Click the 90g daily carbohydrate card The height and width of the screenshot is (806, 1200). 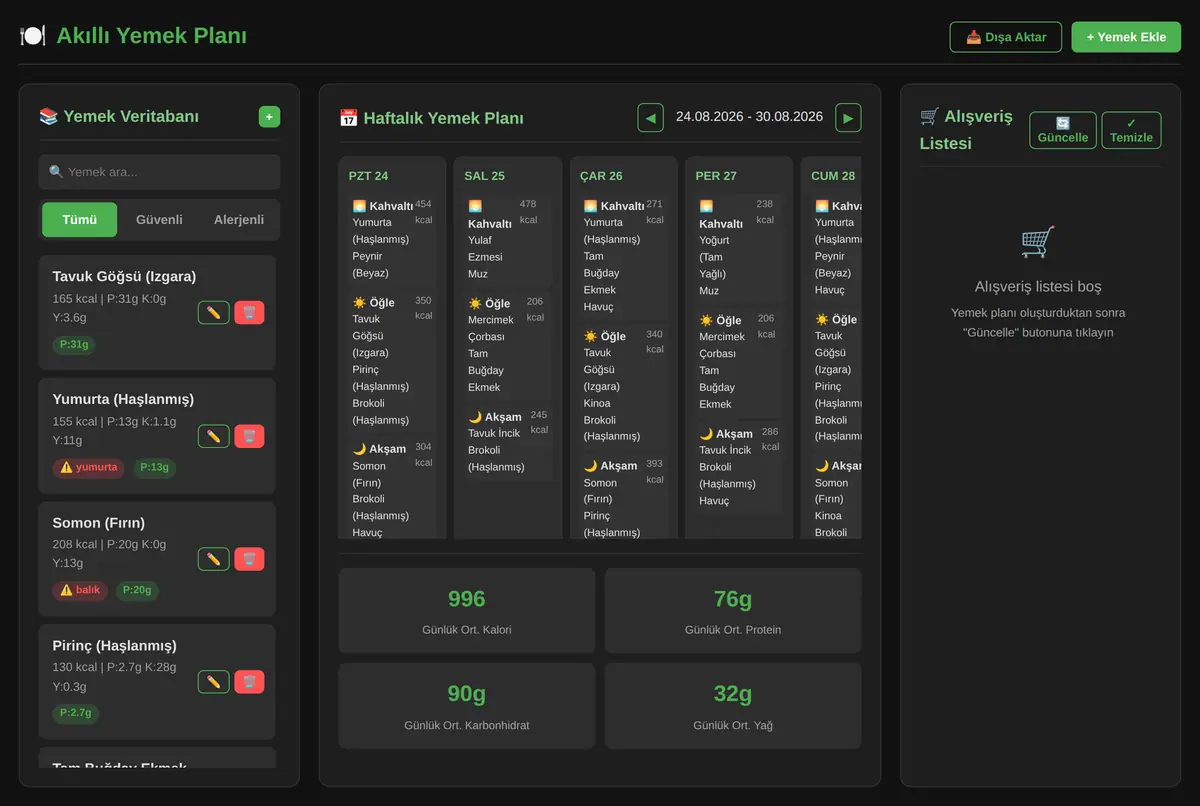pyautogui.click(x=467, y=706)
